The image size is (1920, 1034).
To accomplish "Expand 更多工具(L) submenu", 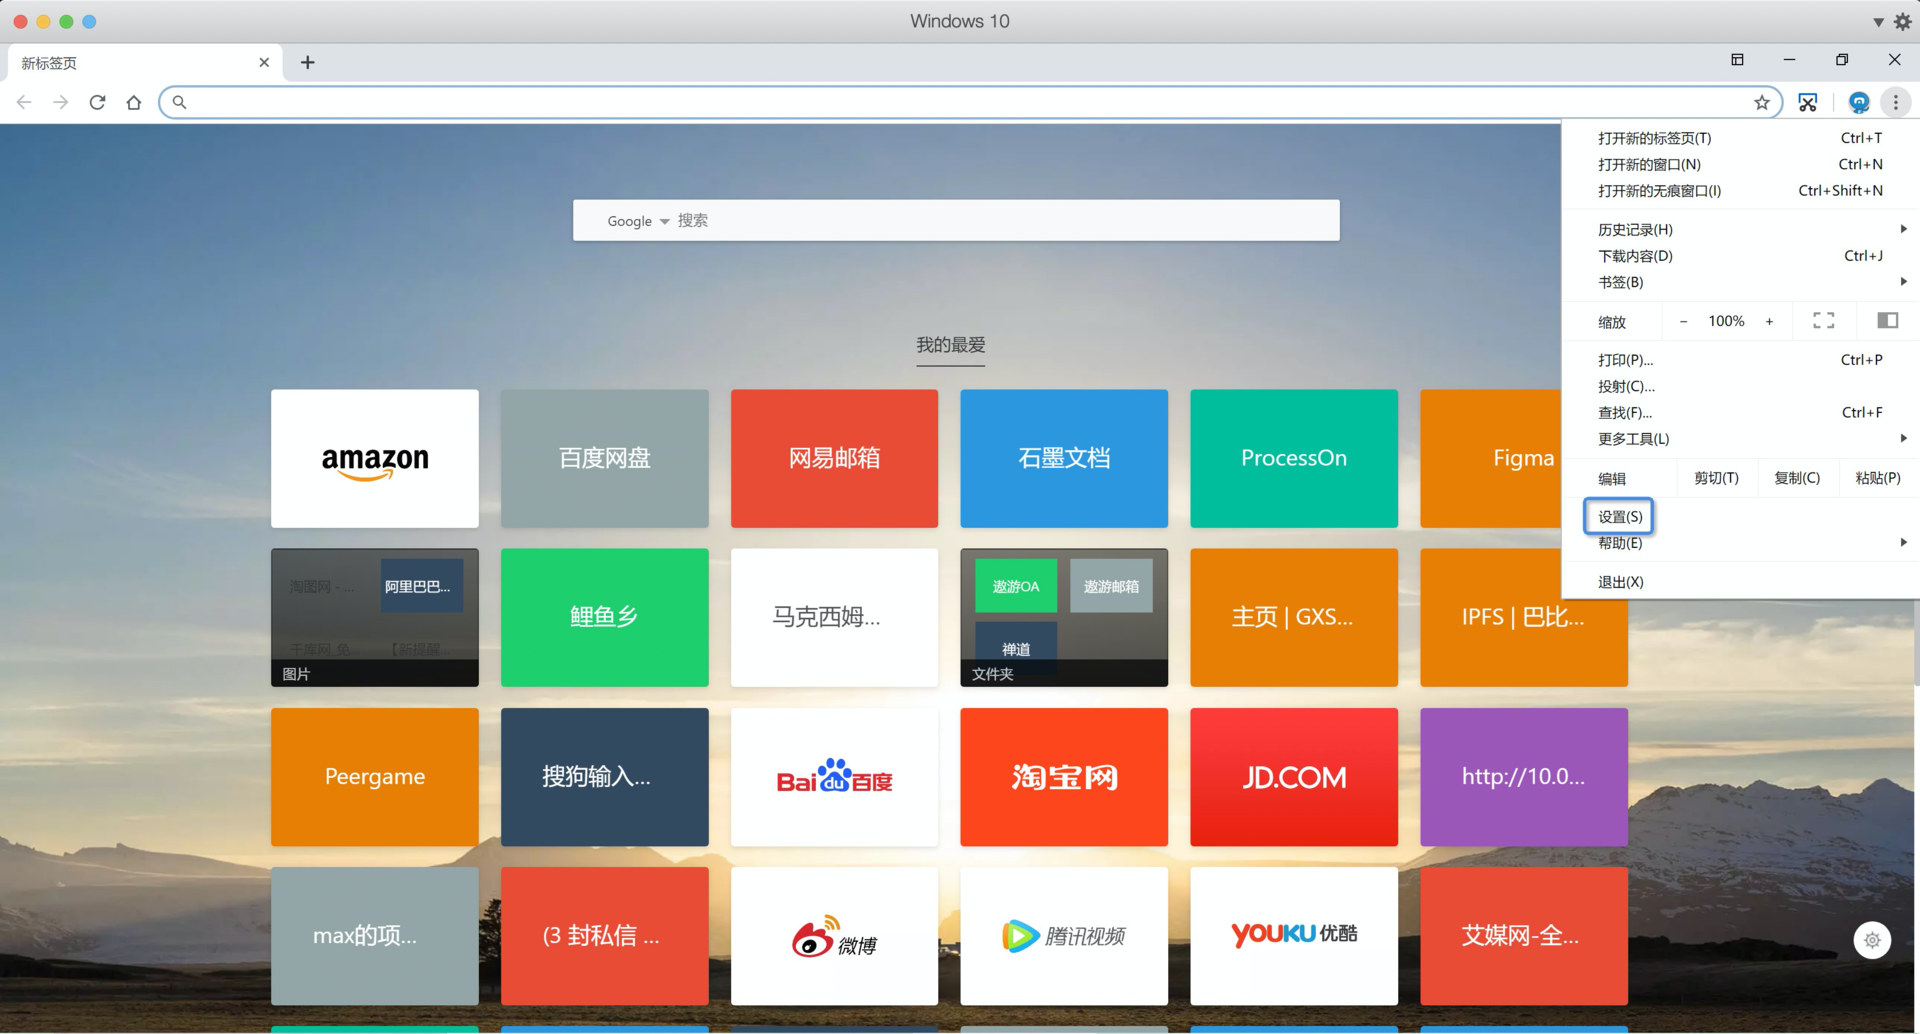I will (1740, 438).
